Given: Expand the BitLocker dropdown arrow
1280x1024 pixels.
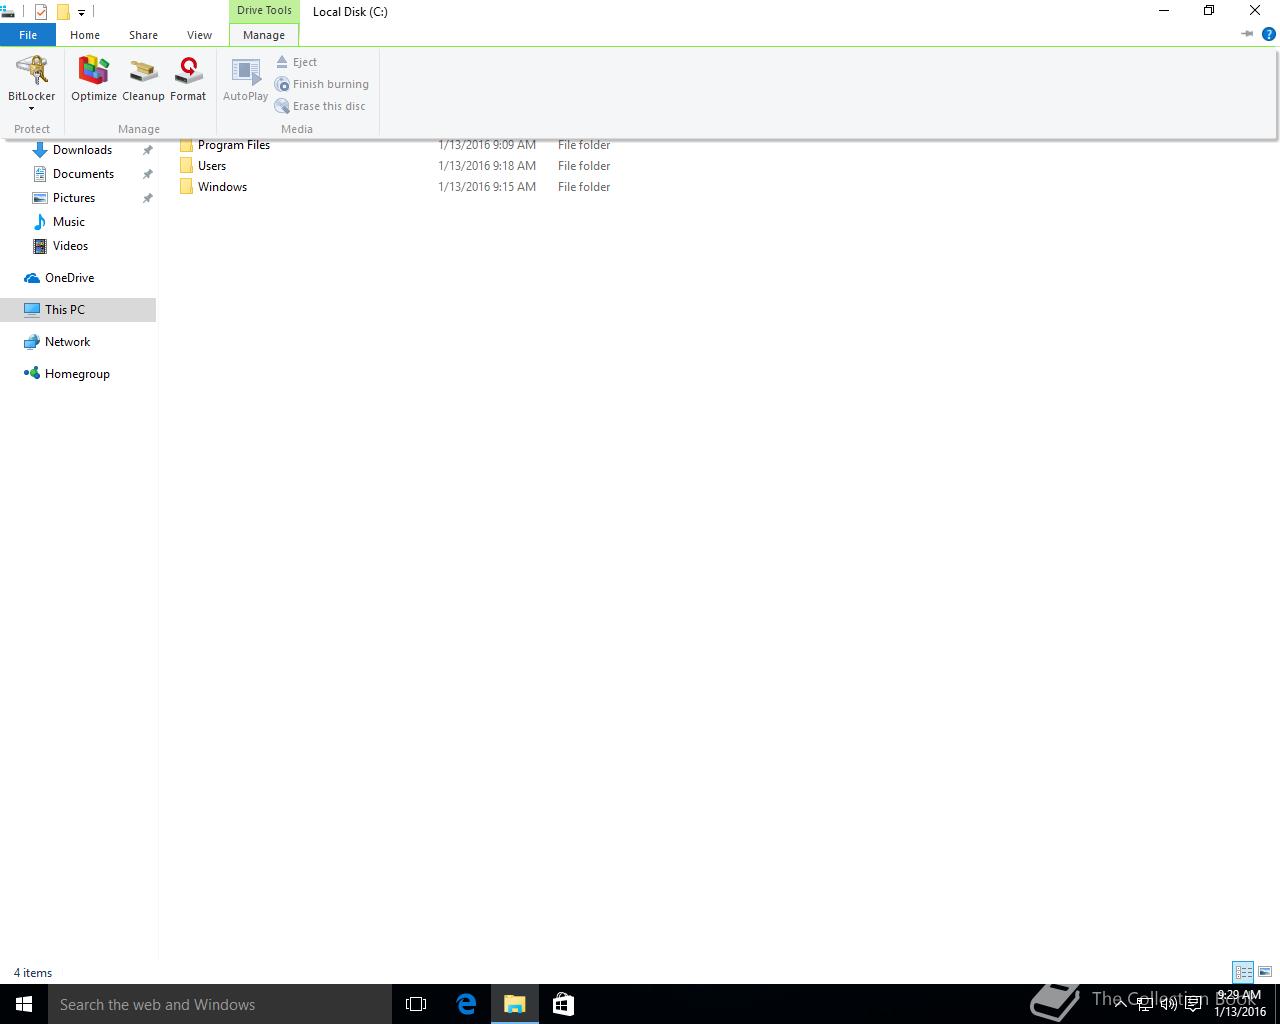Looking at the screenshot, I should [31, 108].
